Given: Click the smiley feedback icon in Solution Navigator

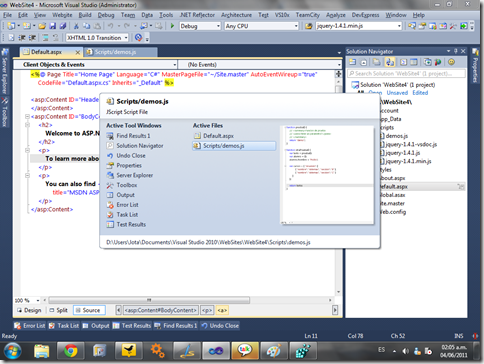Looking at the screenshot, I should [x=451, y=62].
